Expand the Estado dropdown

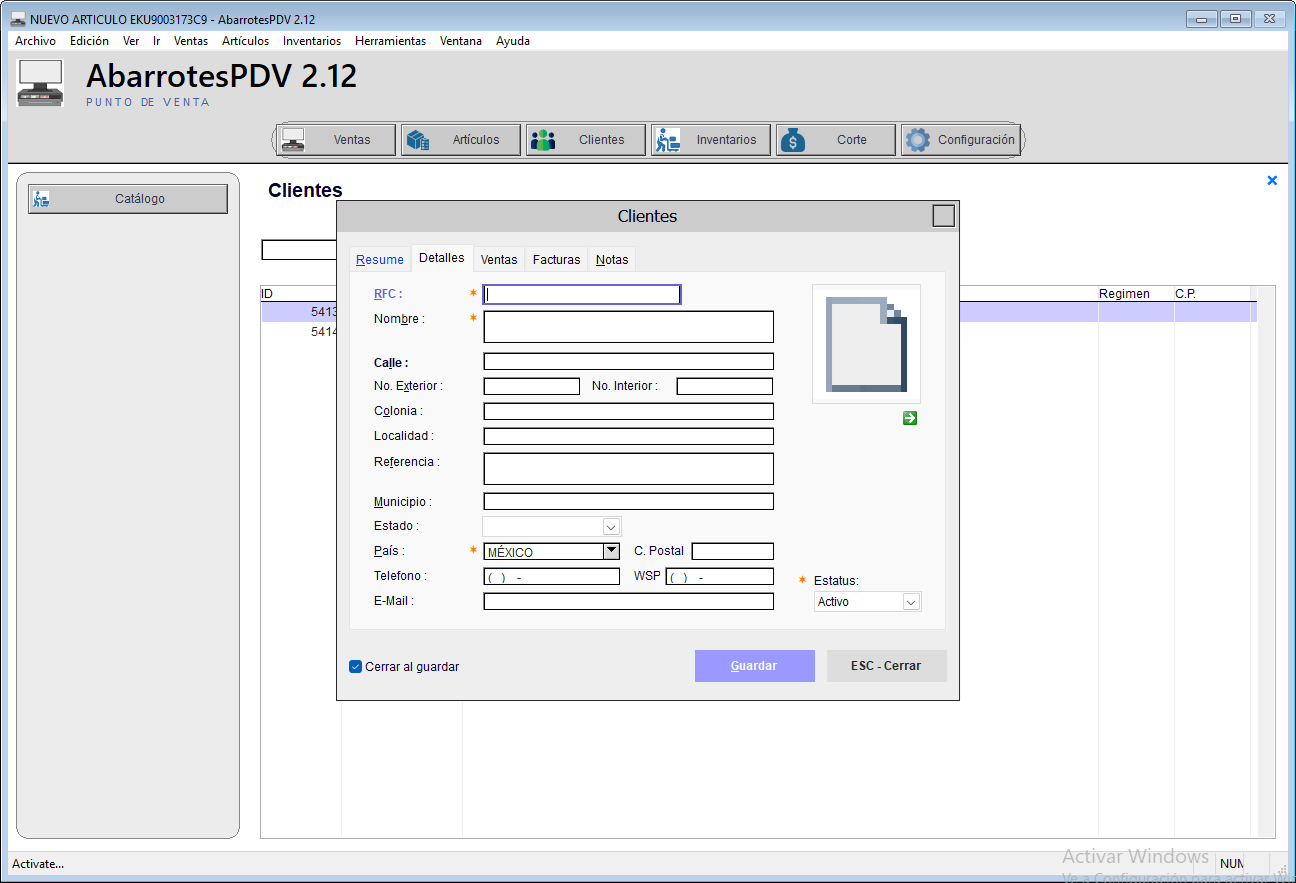[611, 526]
